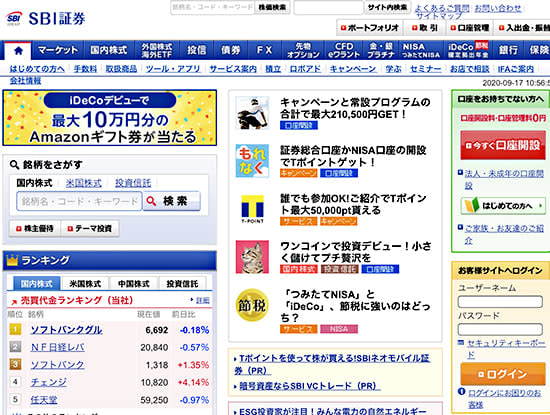This screenshot has width=550, height=415.
Task: Click the T-POINT logo thumbnail
Action: (252, 209)
